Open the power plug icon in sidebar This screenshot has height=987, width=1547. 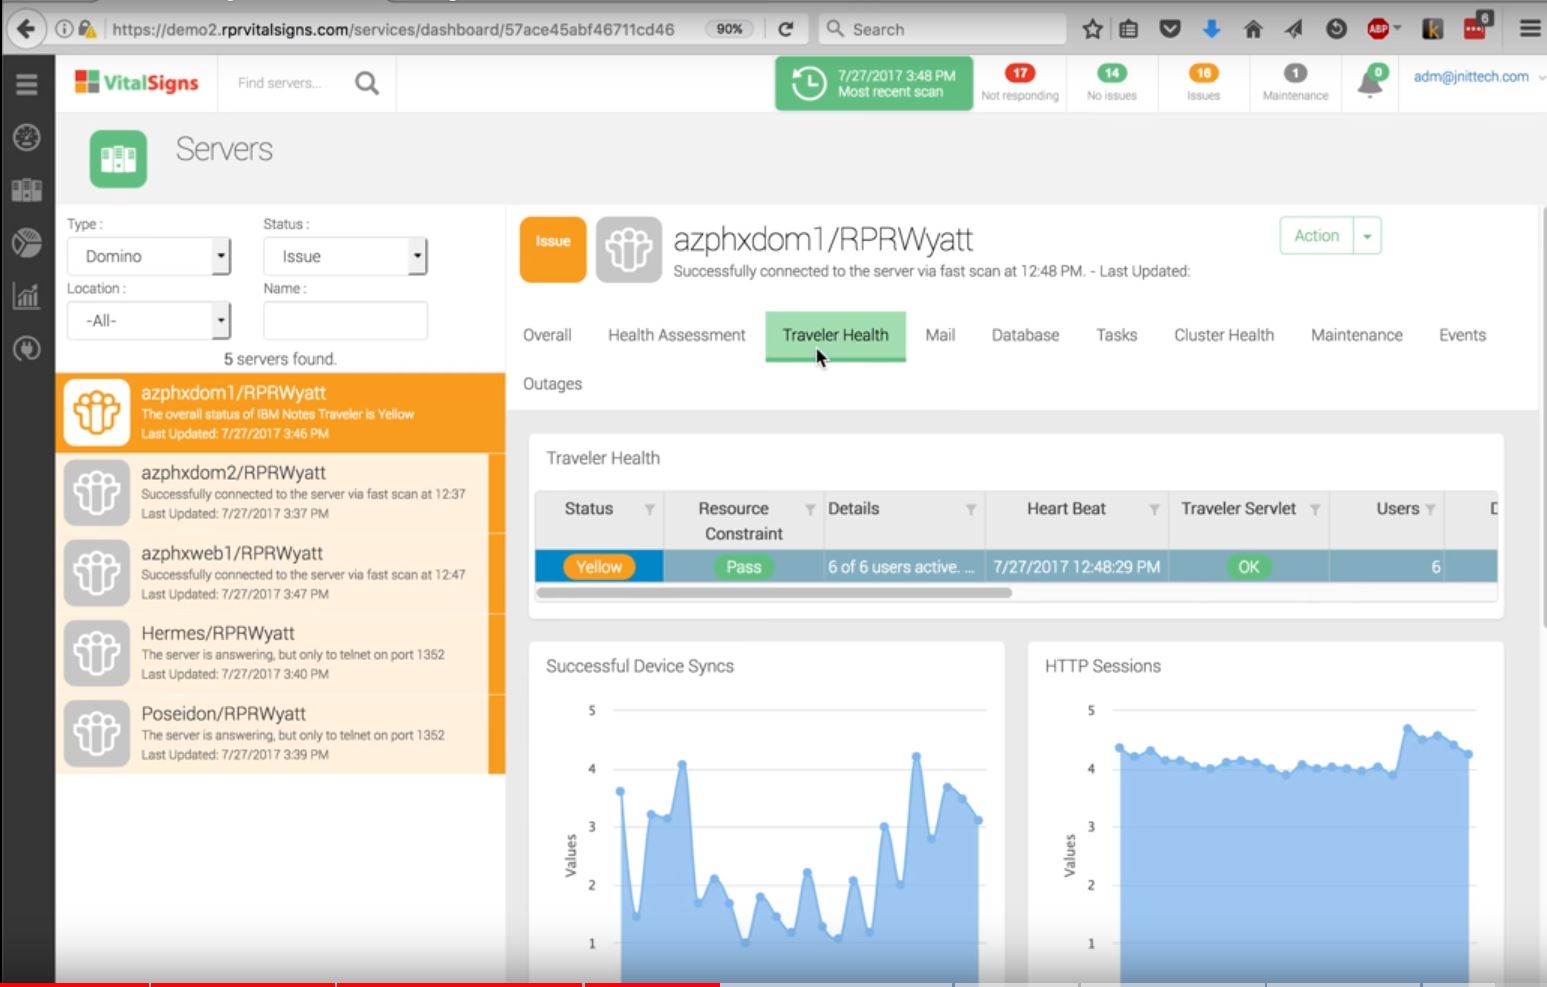(27, 349)
